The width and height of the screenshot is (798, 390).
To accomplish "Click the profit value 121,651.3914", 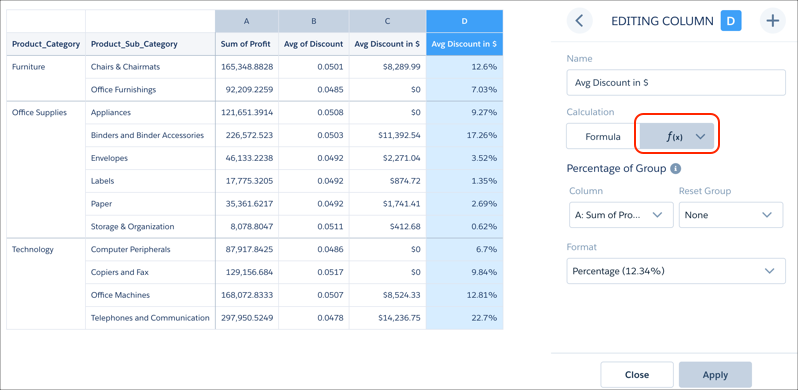I will pyautogui.click(x=247, y=113).
